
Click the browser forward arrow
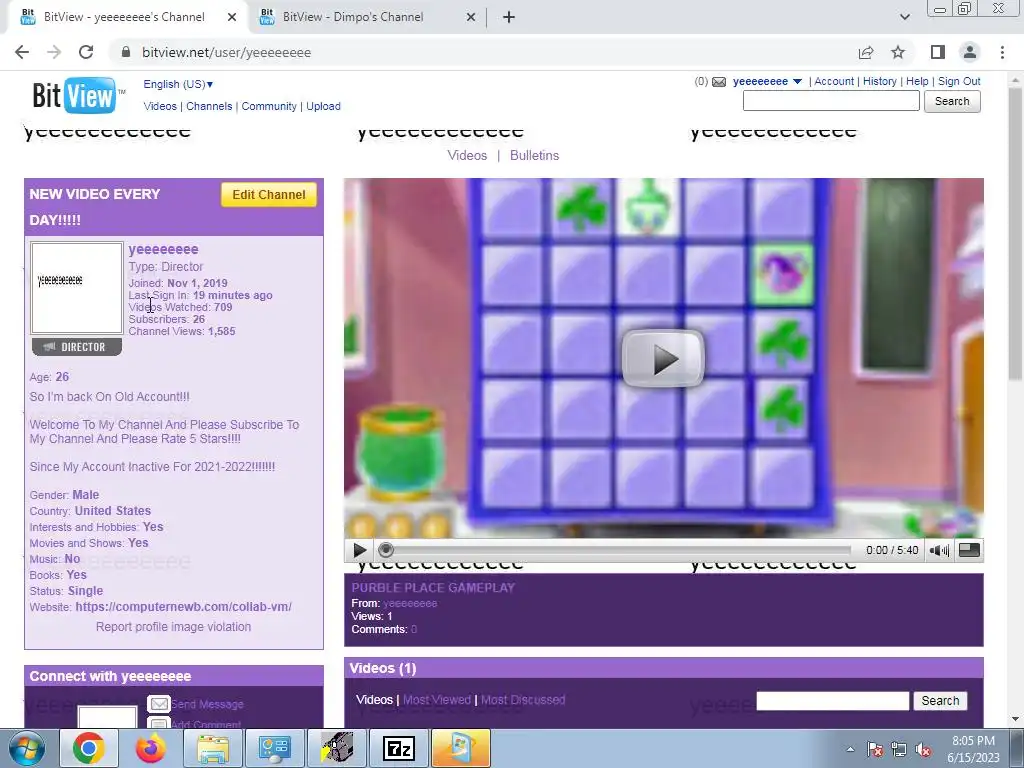54,52
